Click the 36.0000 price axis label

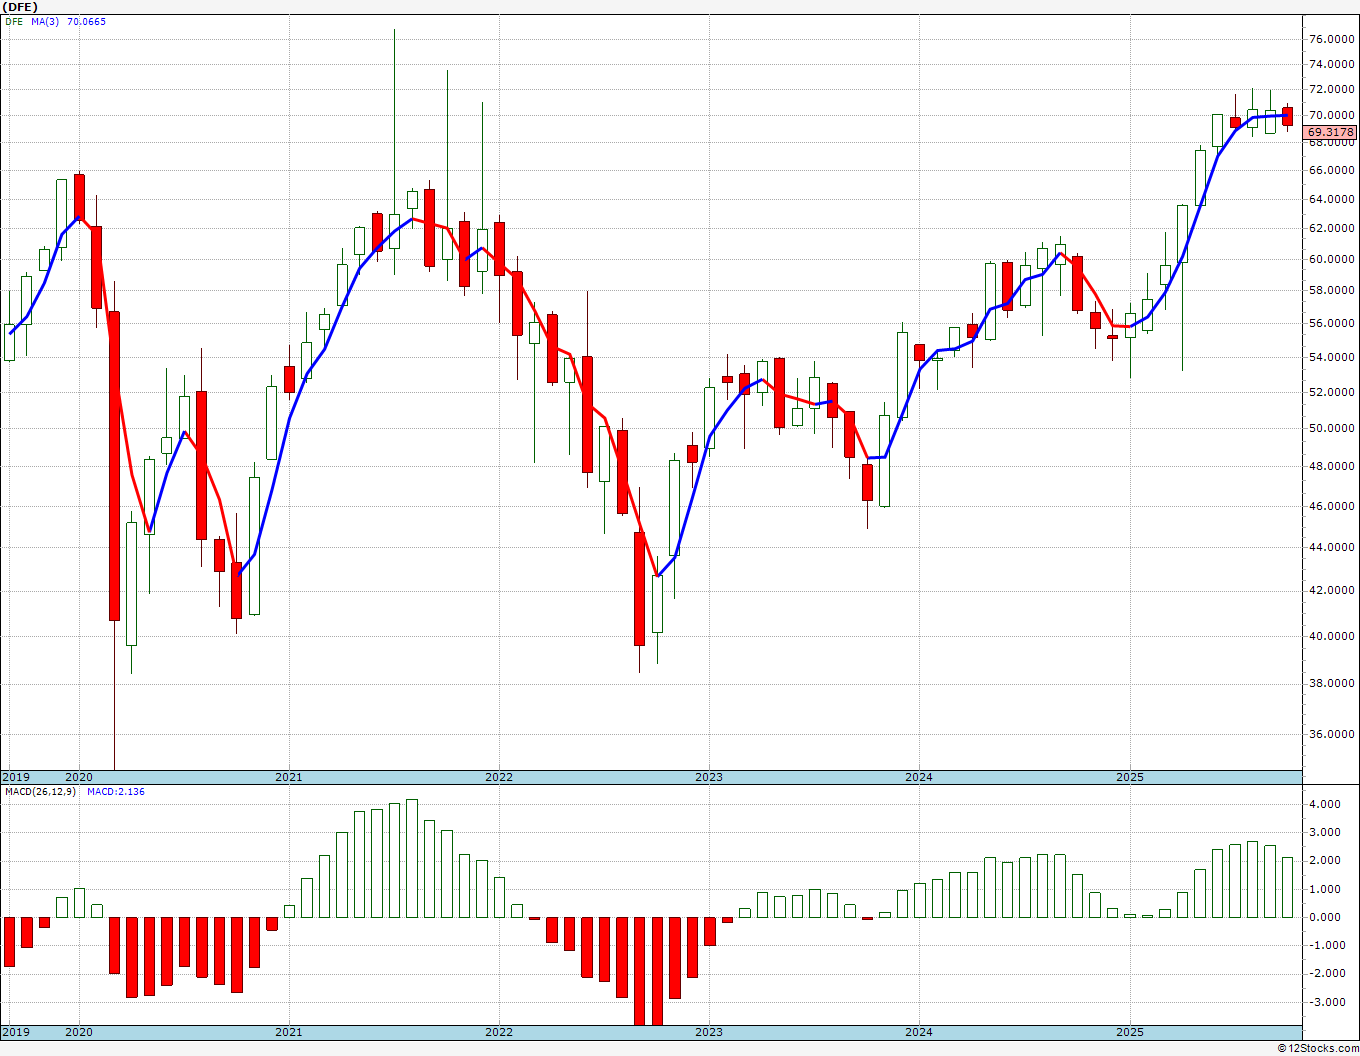(1331, 734)
